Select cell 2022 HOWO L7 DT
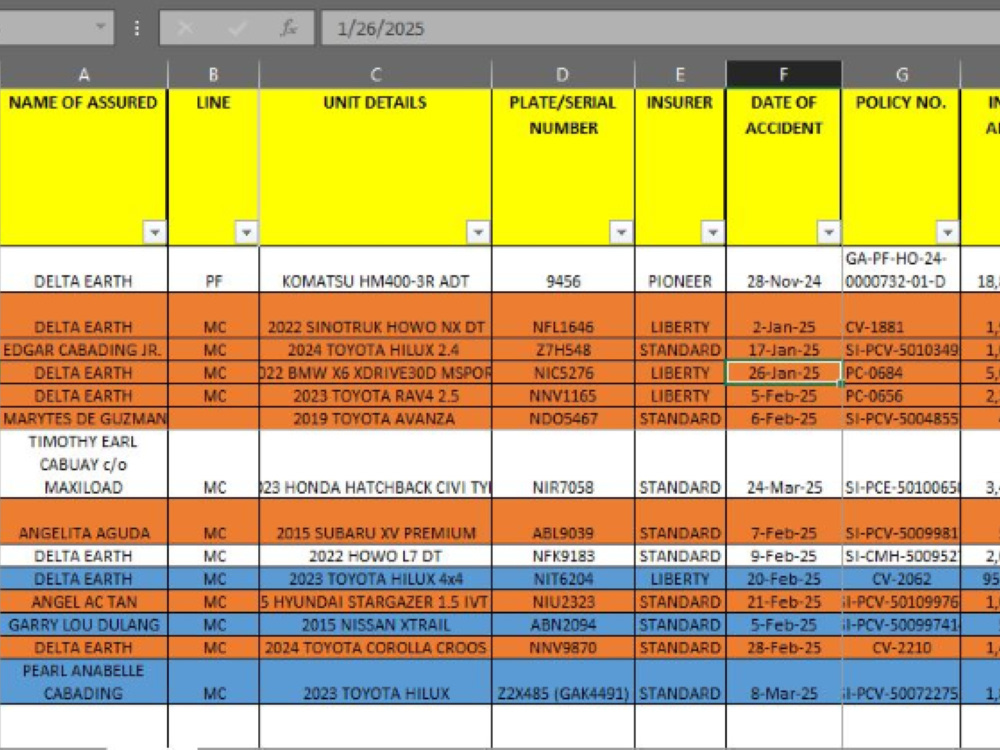This screenshot has width=1000, height=750. point(376,555)
